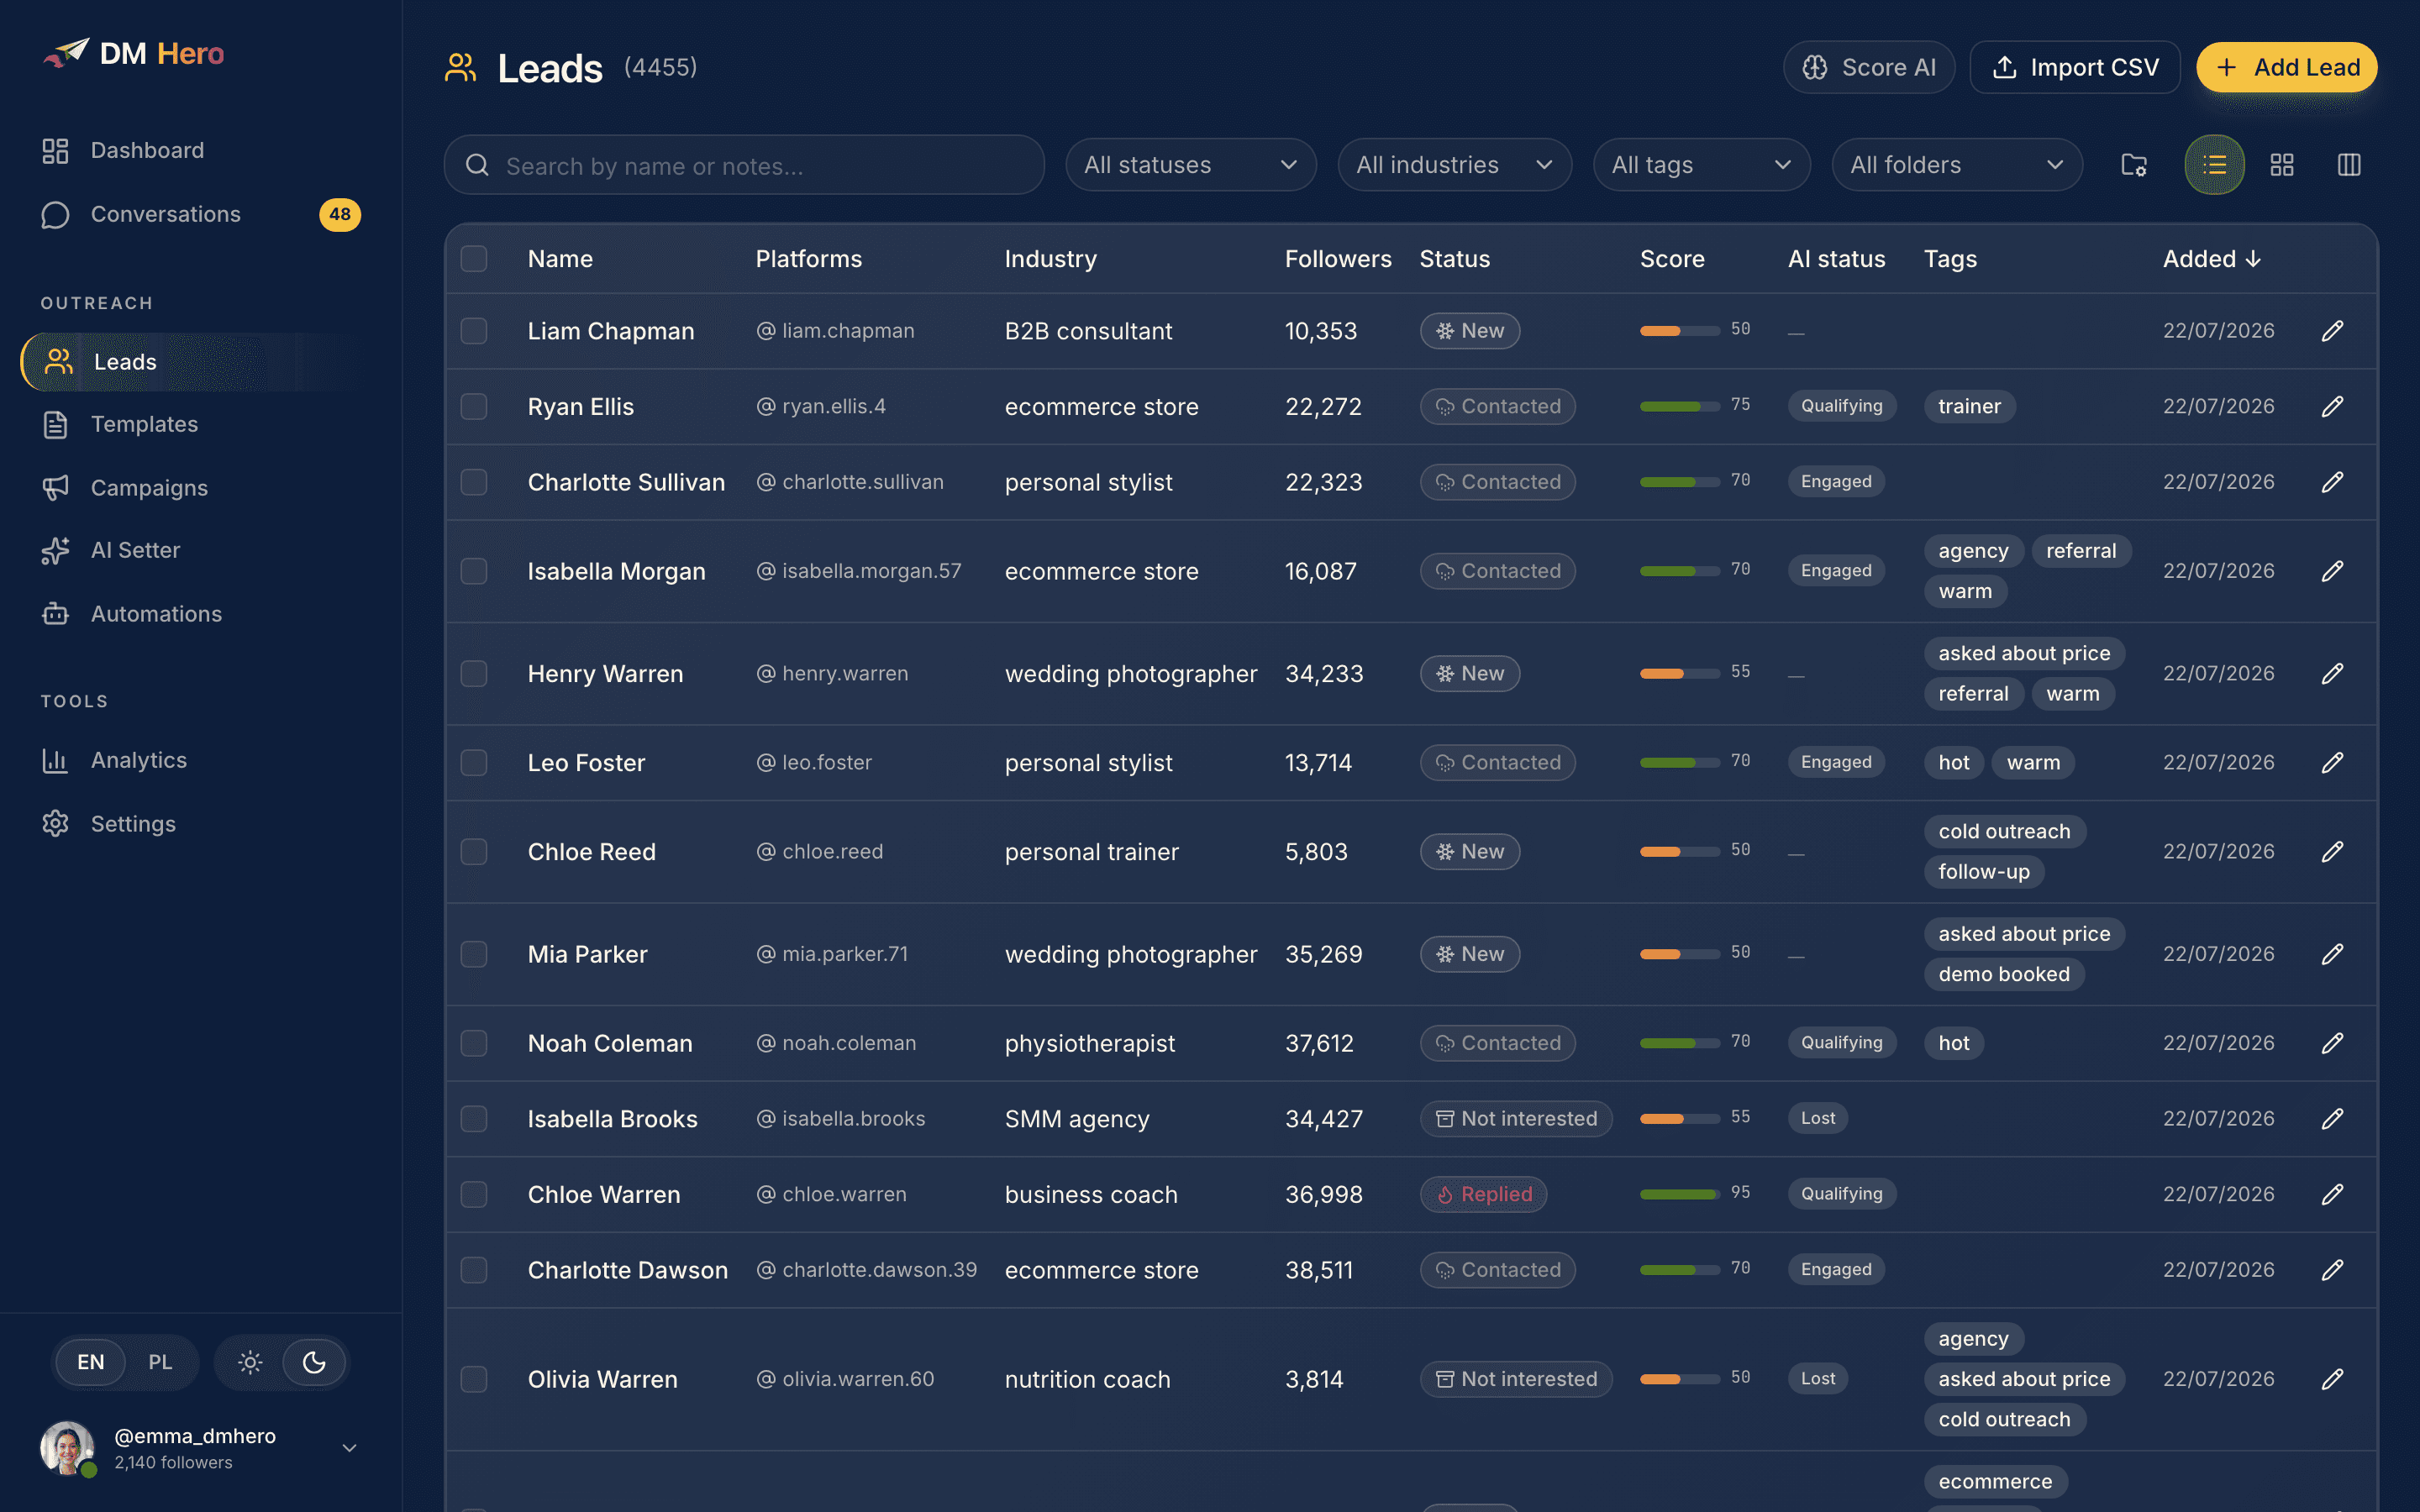Viewport: 2420px width, 1512px height.
Task: Edit Isabella Brooks with pencil icon
Action: pos(2332,1119)
